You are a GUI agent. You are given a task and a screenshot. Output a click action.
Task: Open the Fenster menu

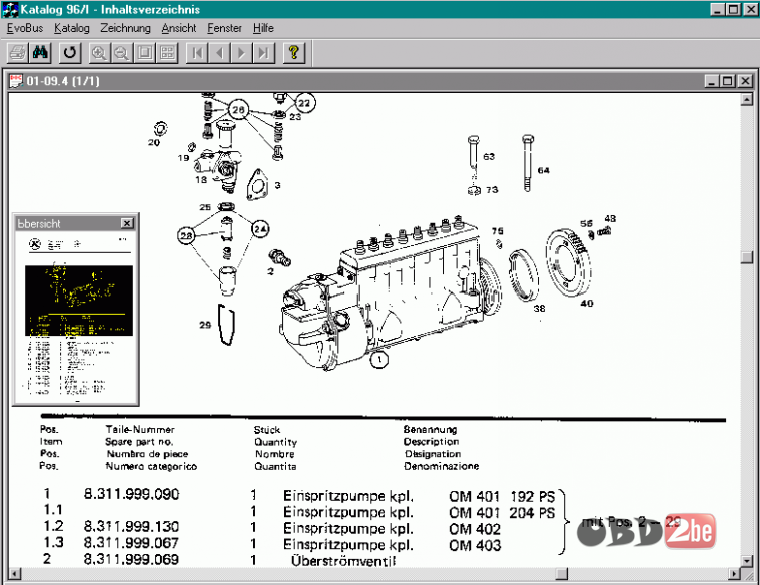224,28
